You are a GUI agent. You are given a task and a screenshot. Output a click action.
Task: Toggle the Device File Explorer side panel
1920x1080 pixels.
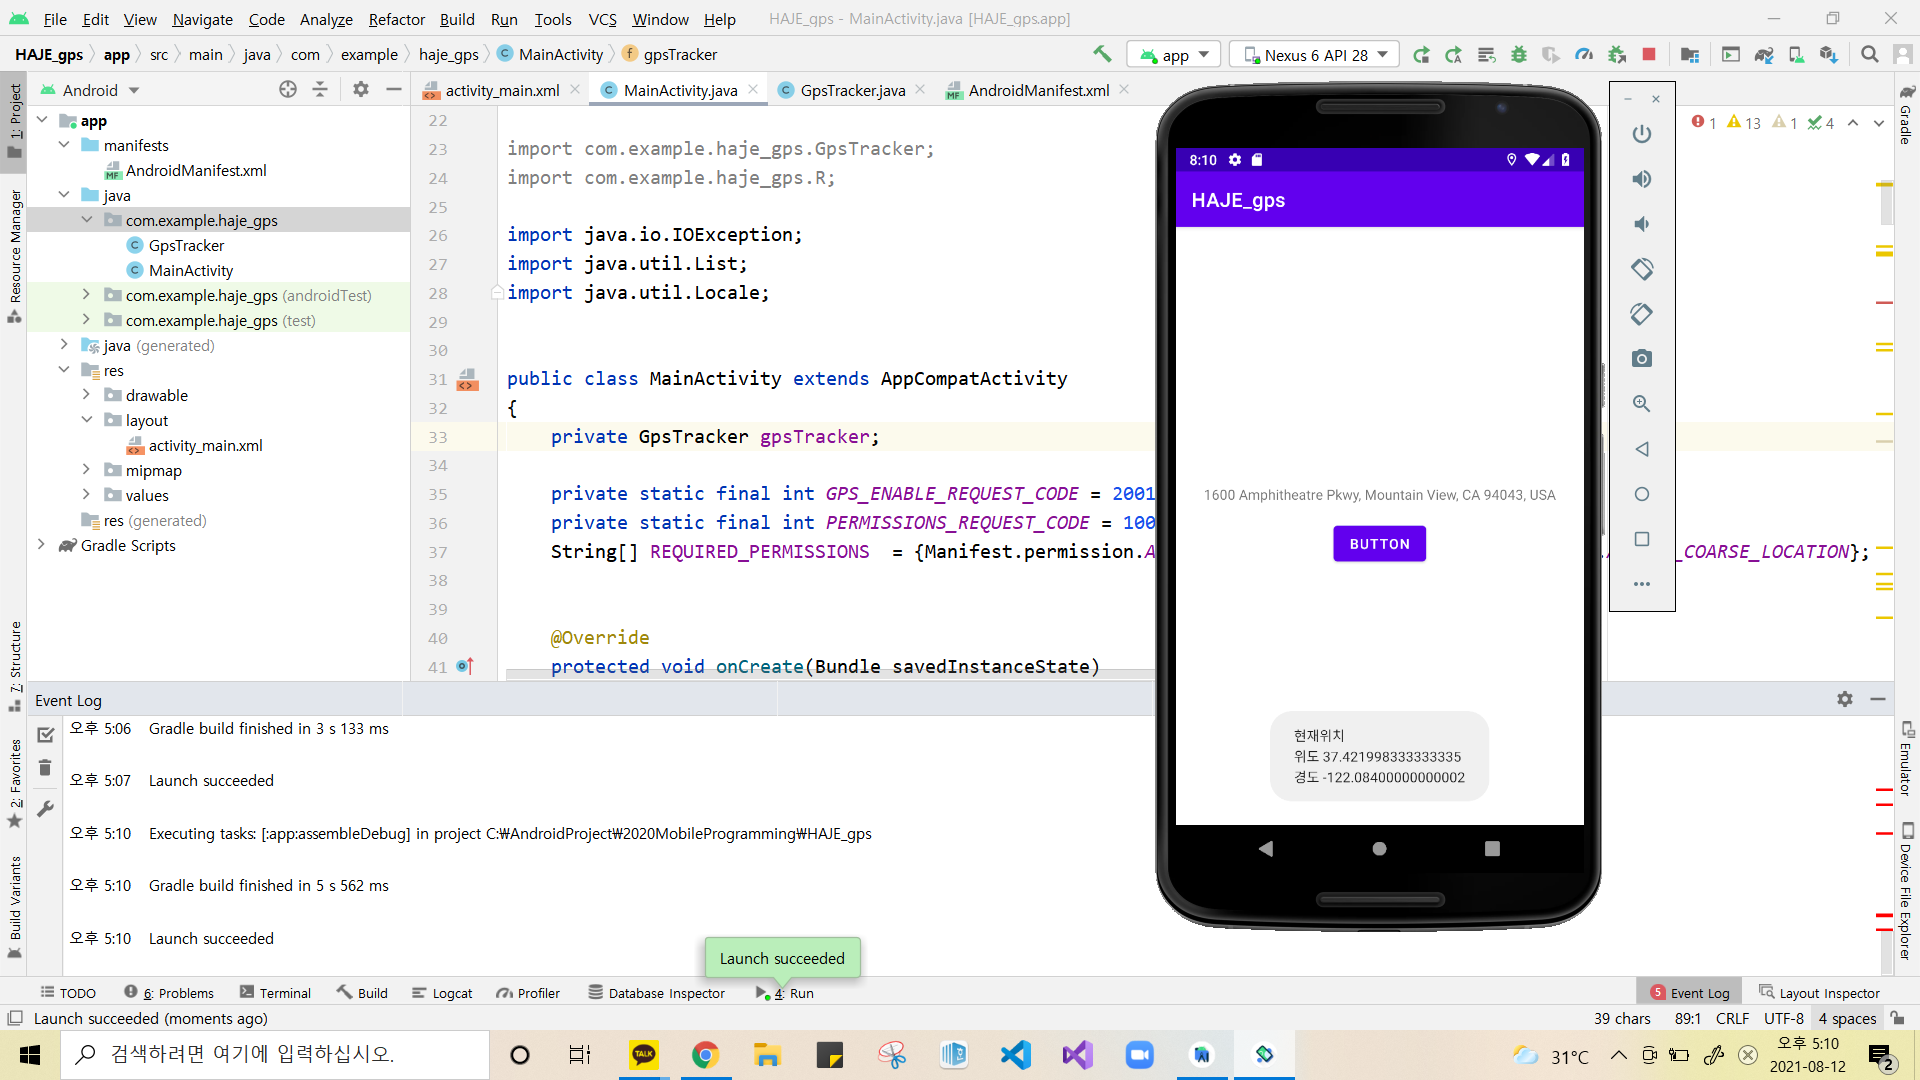[1909, 880]
